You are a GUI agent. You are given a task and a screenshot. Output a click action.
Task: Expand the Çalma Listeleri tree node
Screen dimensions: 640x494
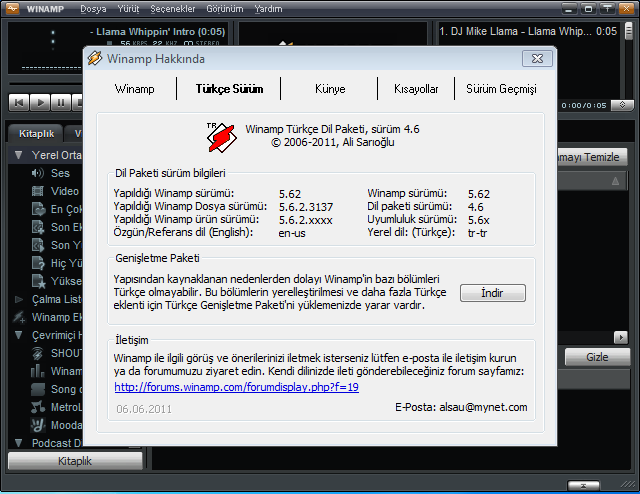[x=18, y=299]
